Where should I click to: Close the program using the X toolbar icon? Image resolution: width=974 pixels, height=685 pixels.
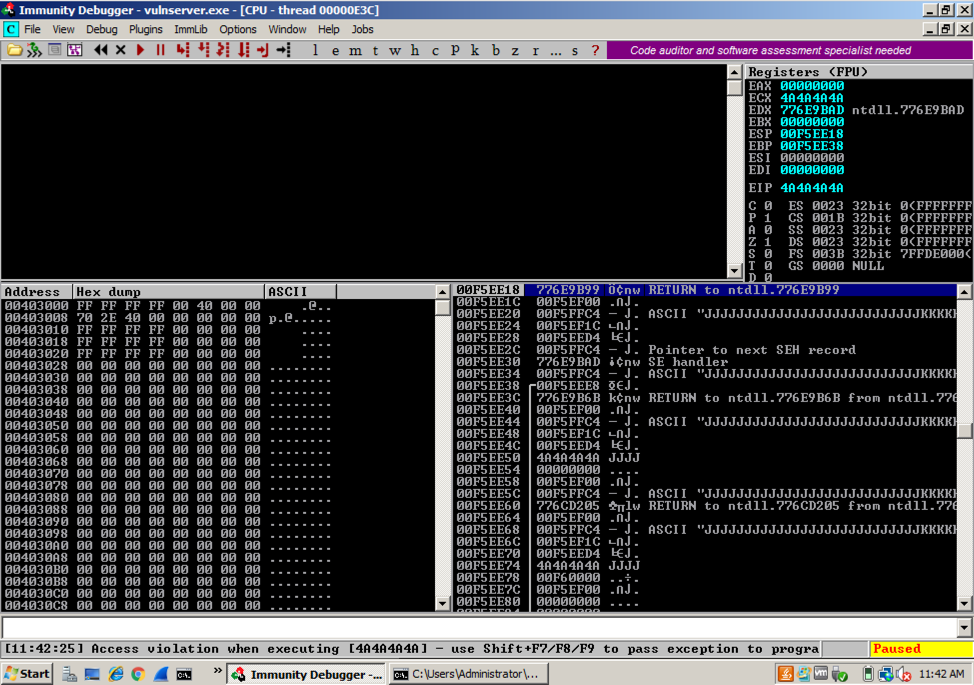(x=121, y=50)
